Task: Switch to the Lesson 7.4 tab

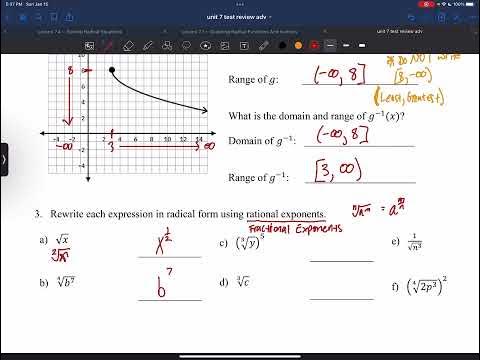Action: click(80, 32)
